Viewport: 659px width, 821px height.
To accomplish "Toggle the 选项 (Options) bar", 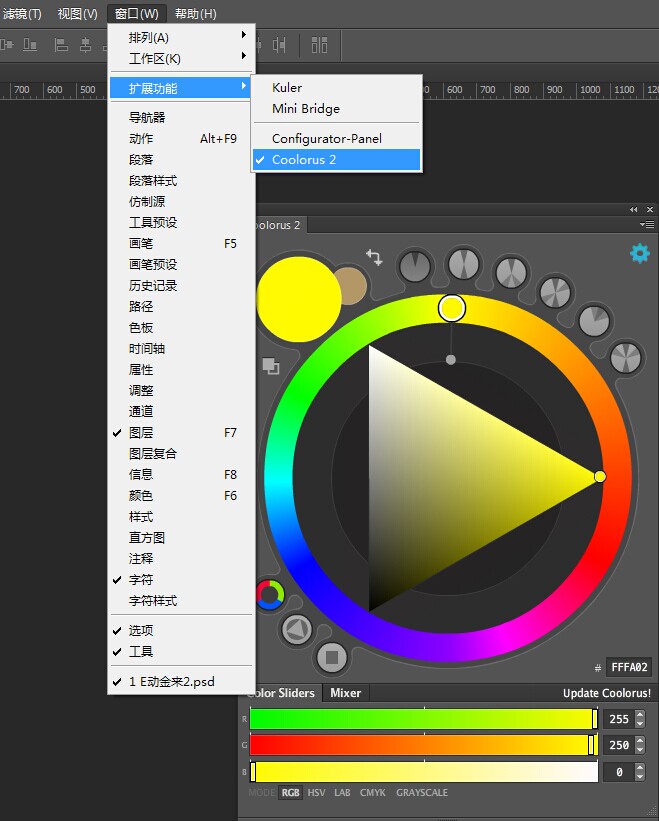I will [x=182, y=630].
